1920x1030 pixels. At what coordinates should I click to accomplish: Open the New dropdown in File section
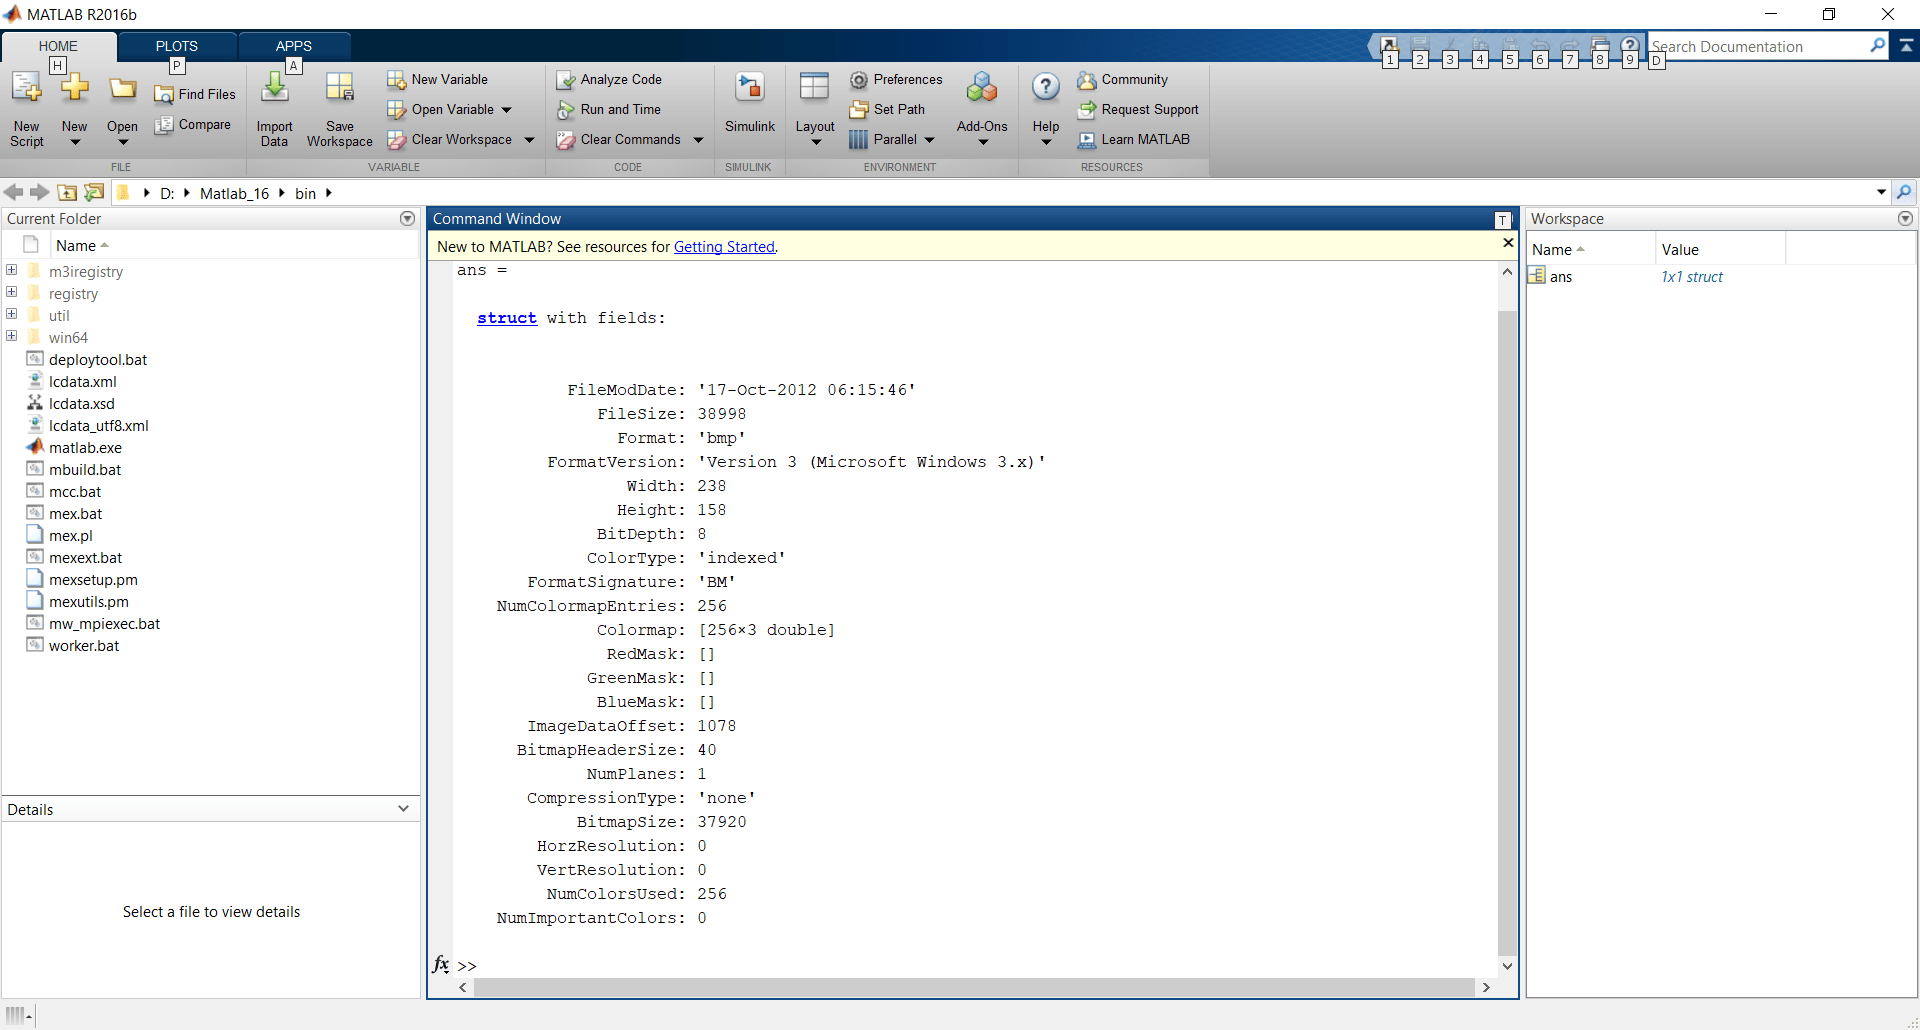point(74,110)
